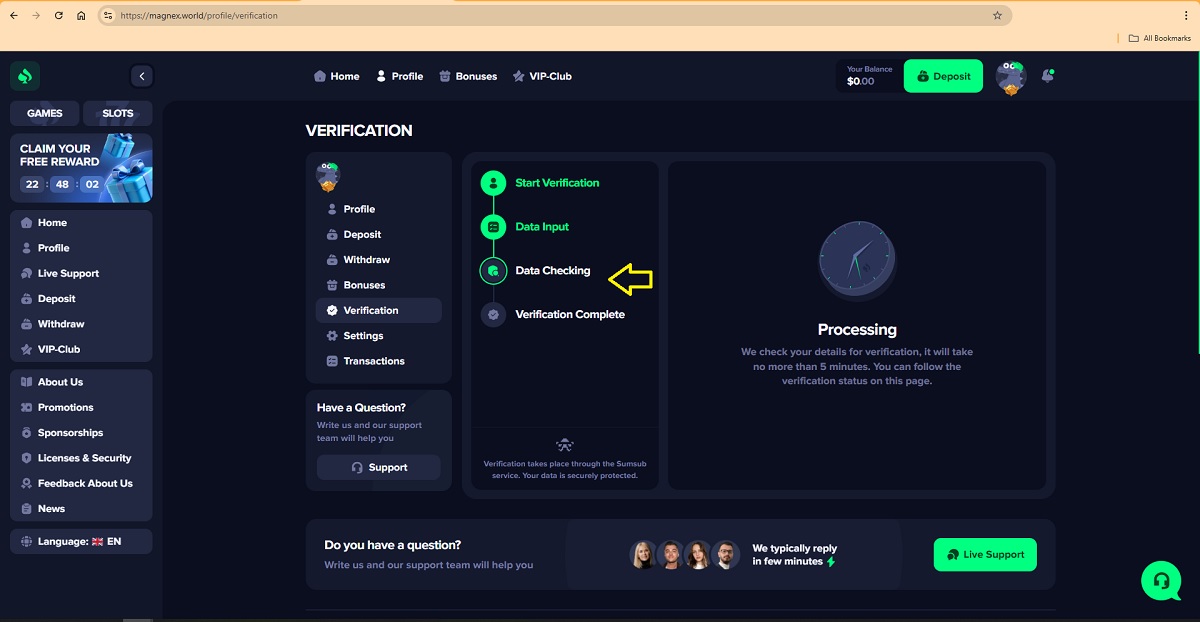Viewport: 1200px width, 622px height.
Task: Open Licenses & Security in sidebar
Action: click(x=84, y=458)
